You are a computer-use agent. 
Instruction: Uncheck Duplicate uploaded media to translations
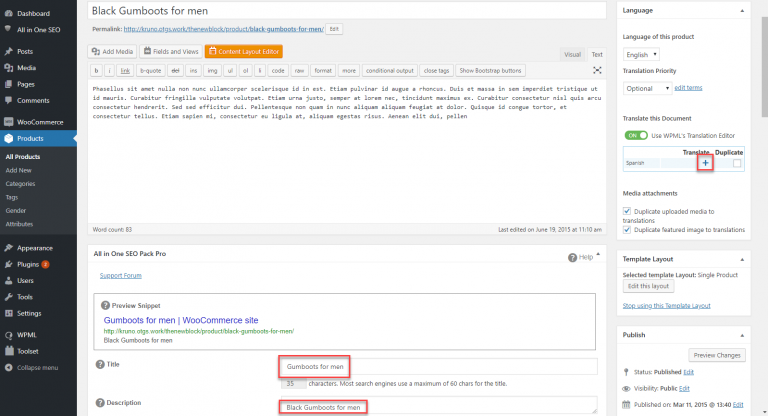[627, 212]
